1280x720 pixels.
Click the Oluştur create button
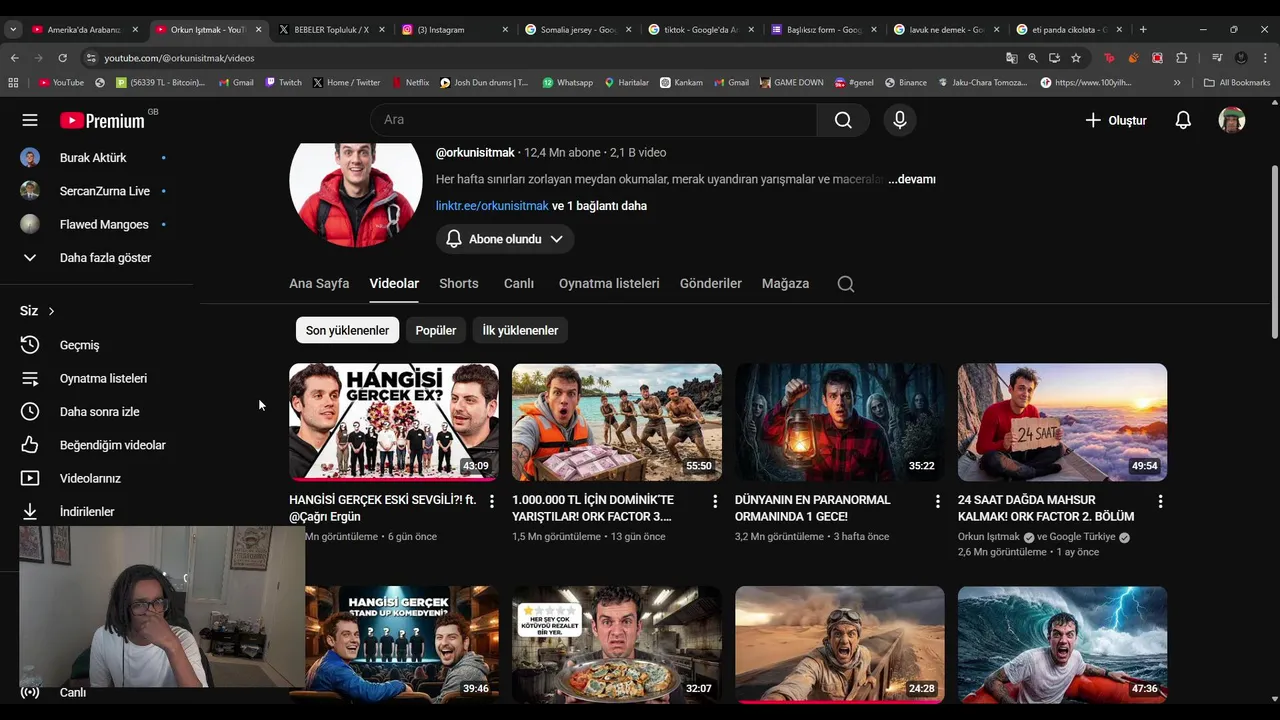pos(1116,120)
